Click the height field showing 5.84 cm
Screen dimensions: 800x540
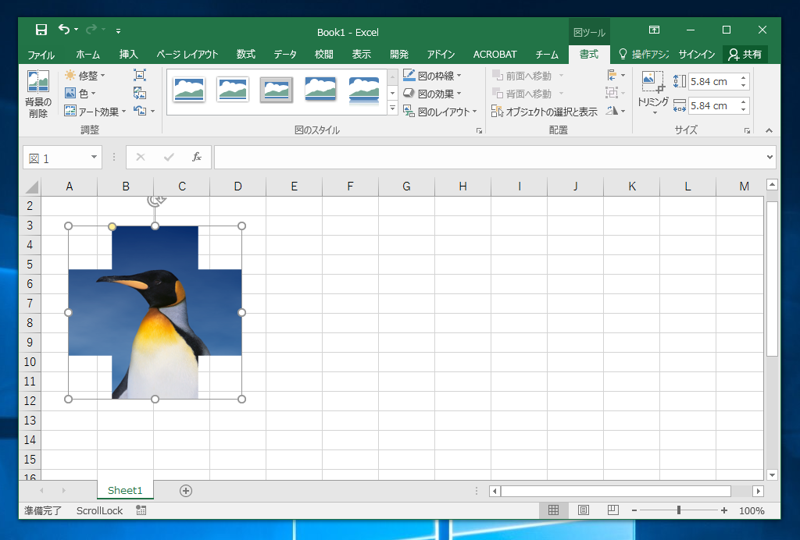click(x=713, y=81)
